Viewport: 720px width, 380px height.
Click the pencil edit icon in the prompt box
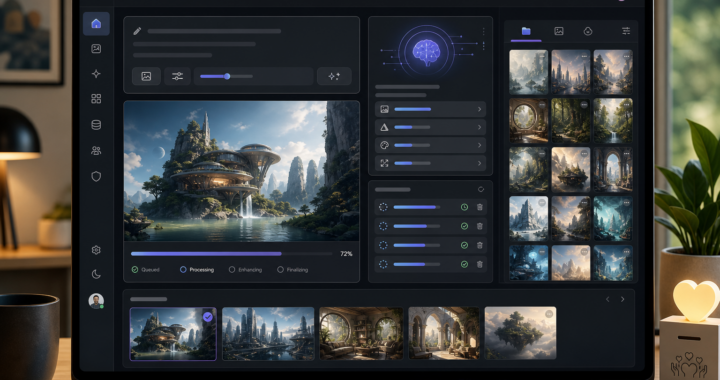click(137, 31)
